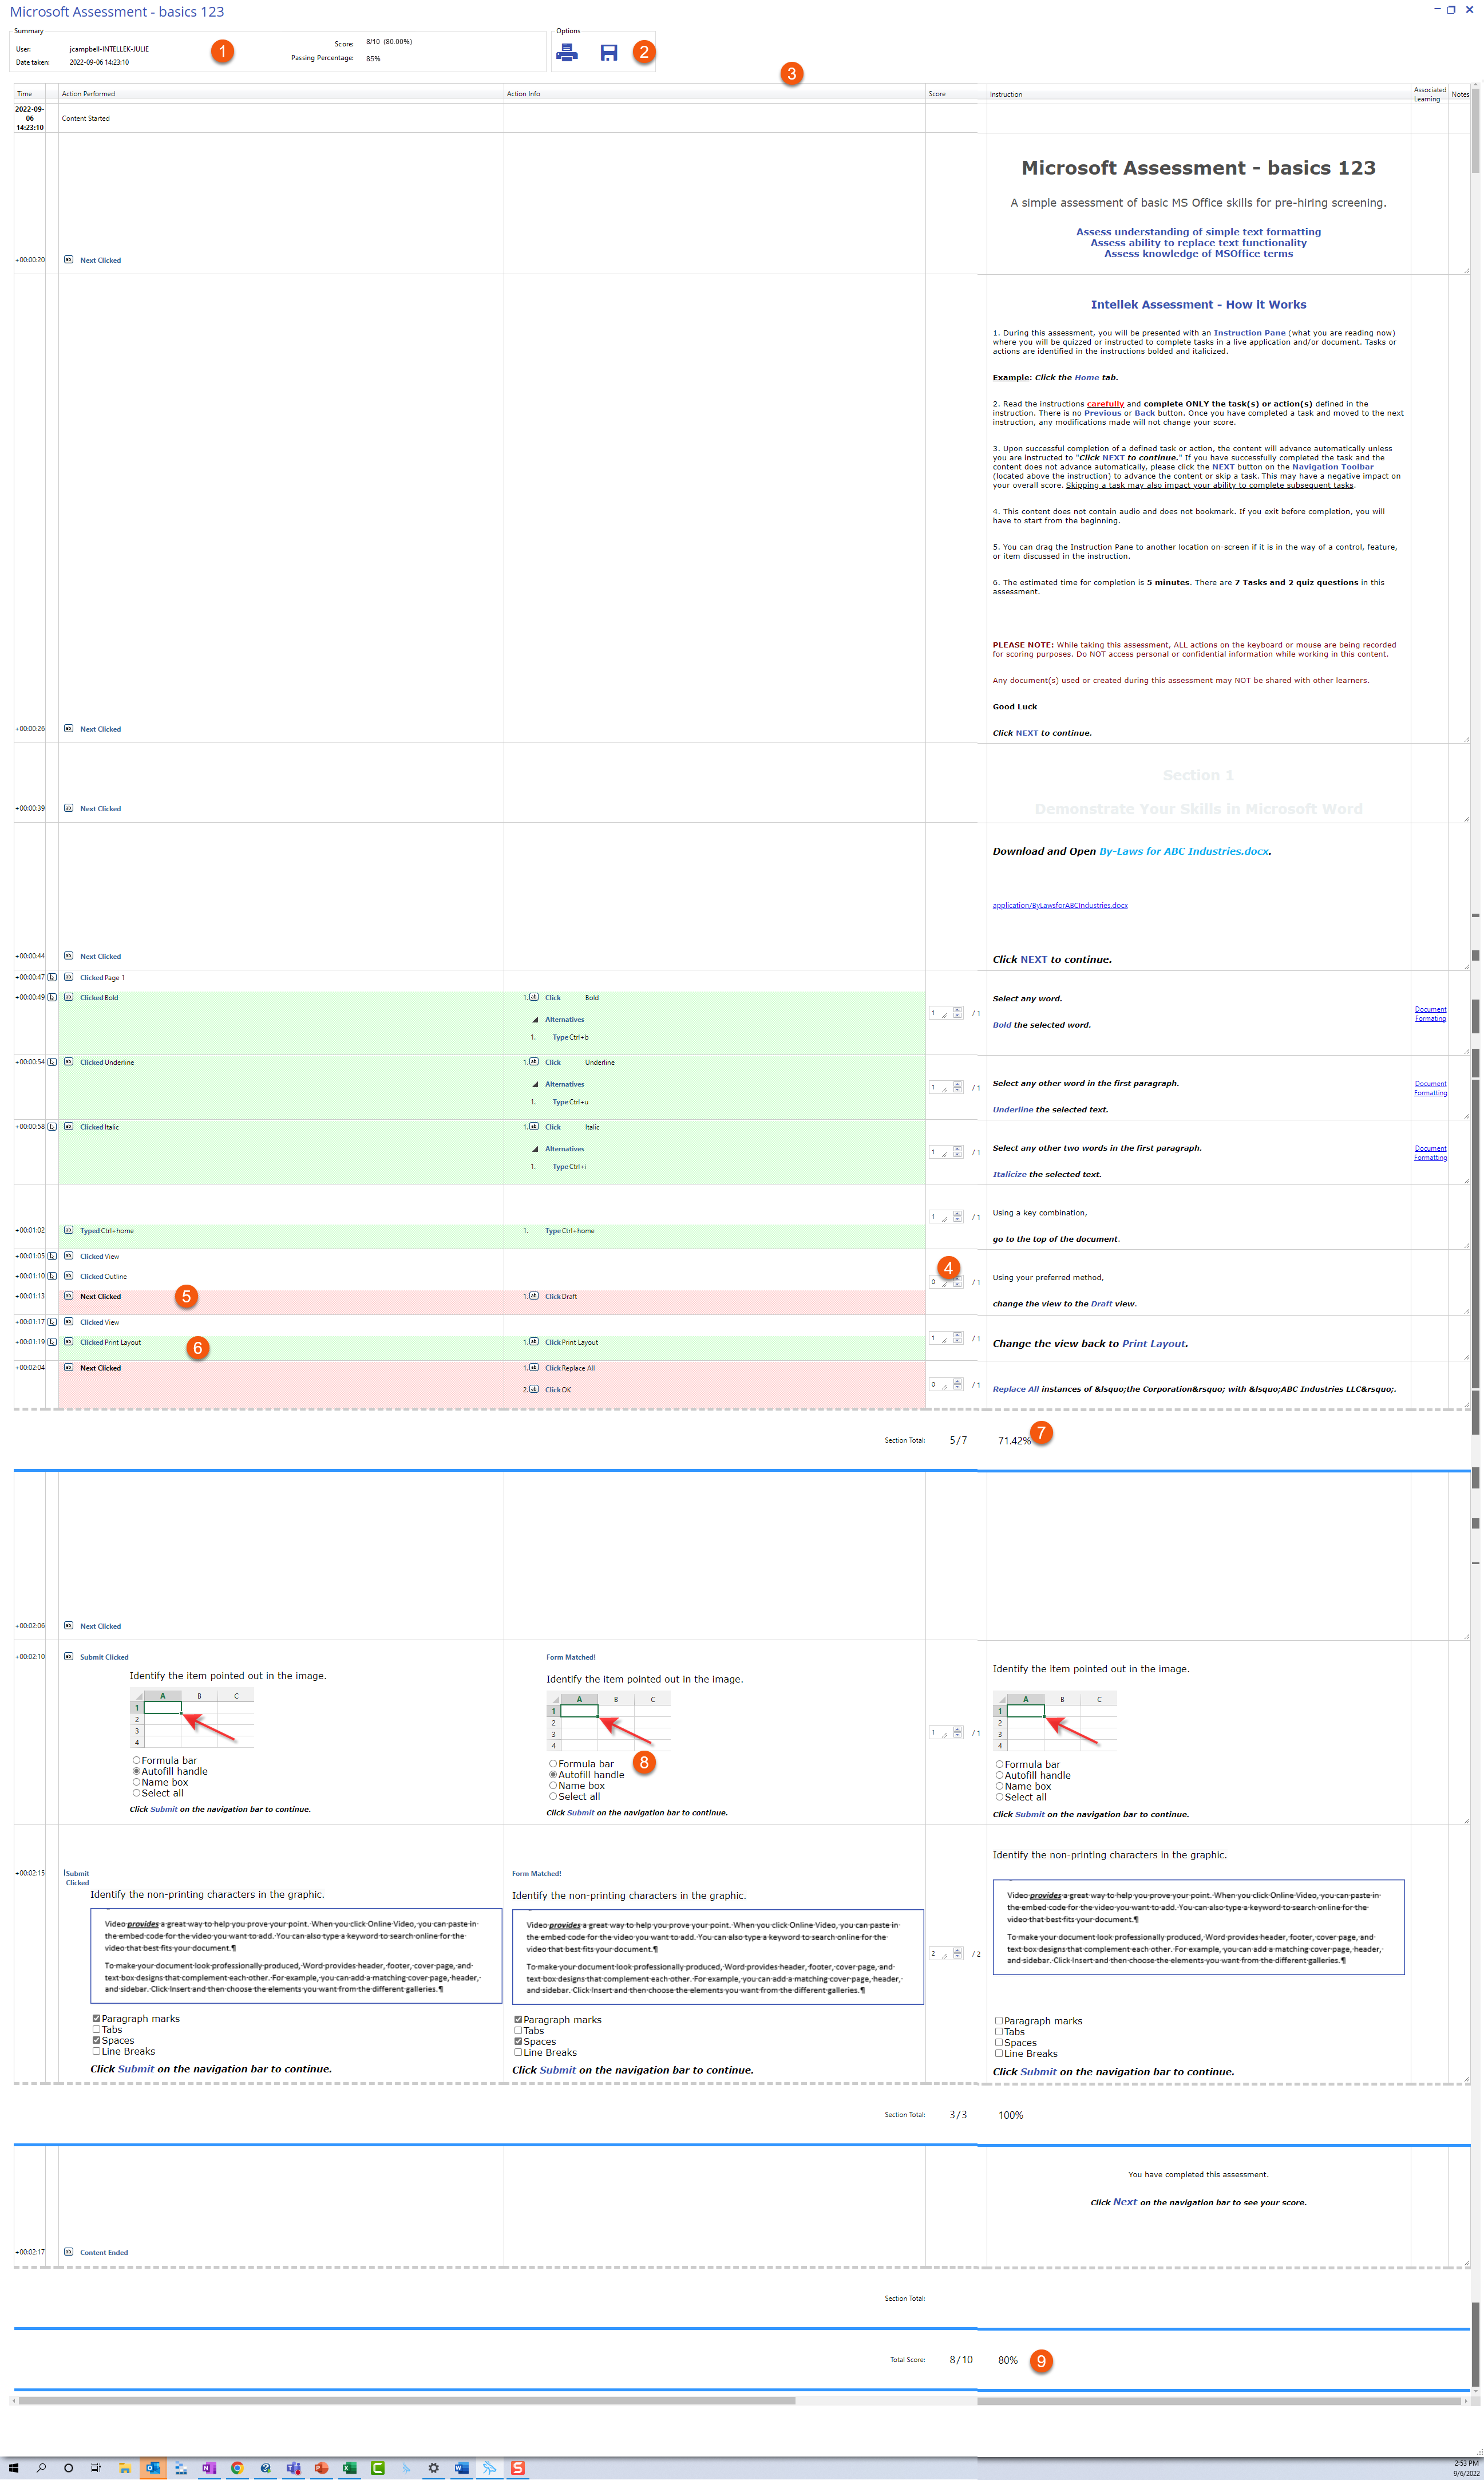Screen dimensions: 1484x2480
Task: Click the 'ab' icon beside Clicked Print Layout
Action: pyautogui.click(x=68, y=1342)
